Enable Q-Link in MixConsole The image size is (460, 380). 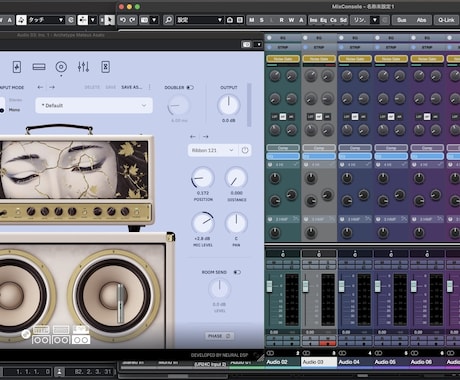tap(447, 20)
